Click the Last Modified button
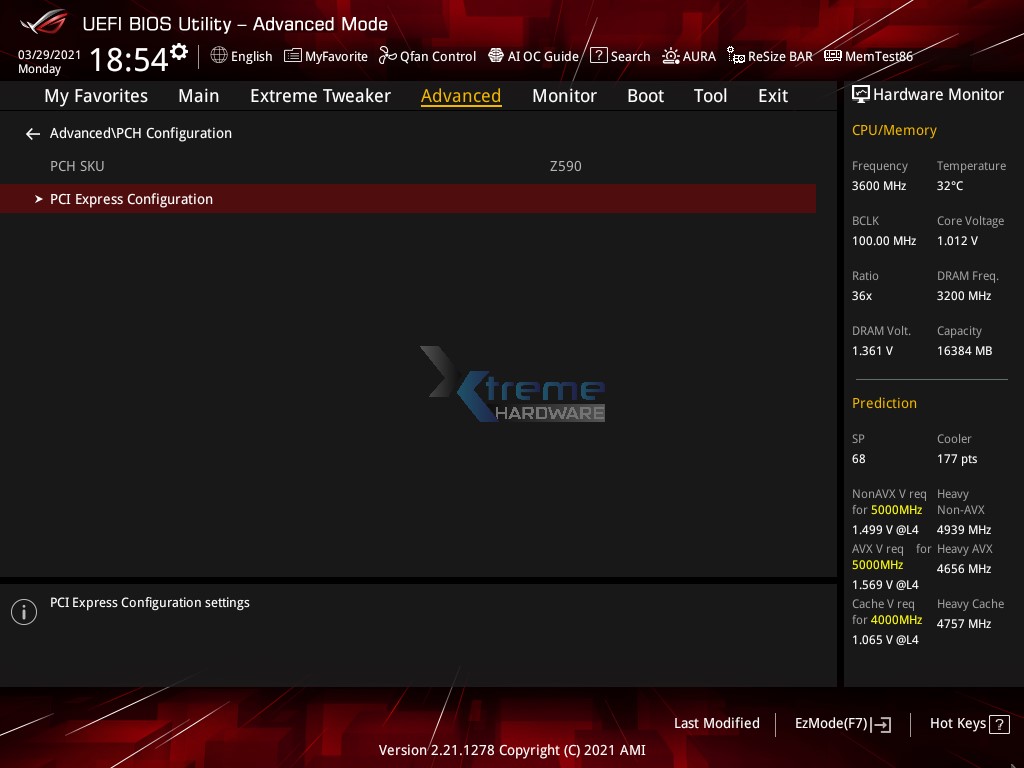The height and width of the screenshot is (768, 1024). 717,723
